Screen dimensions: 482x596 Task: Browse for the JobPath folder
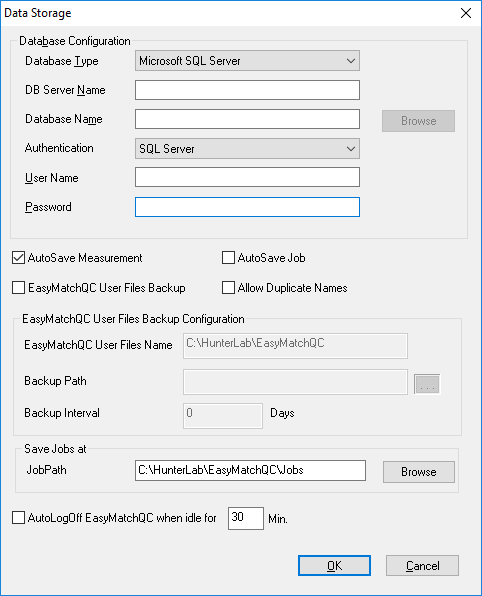pyautogui.click(x=419, y=472)
